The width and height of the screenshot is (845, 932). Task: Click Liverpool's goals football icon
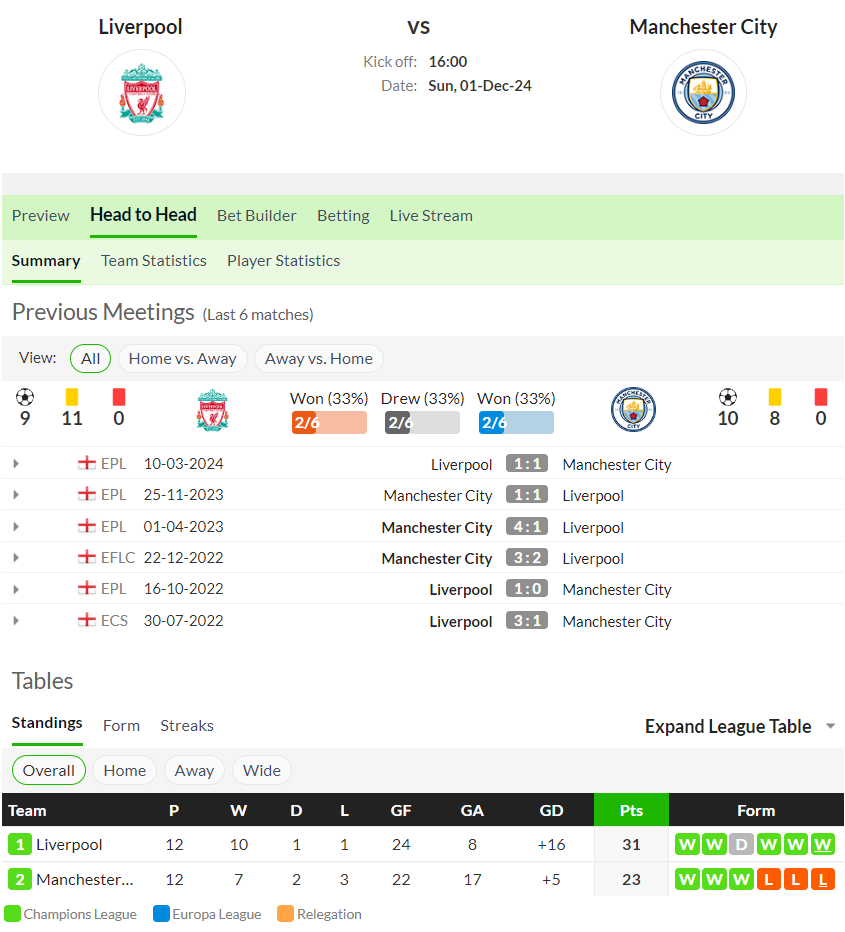pyautogui.click(x=25, y=397)
